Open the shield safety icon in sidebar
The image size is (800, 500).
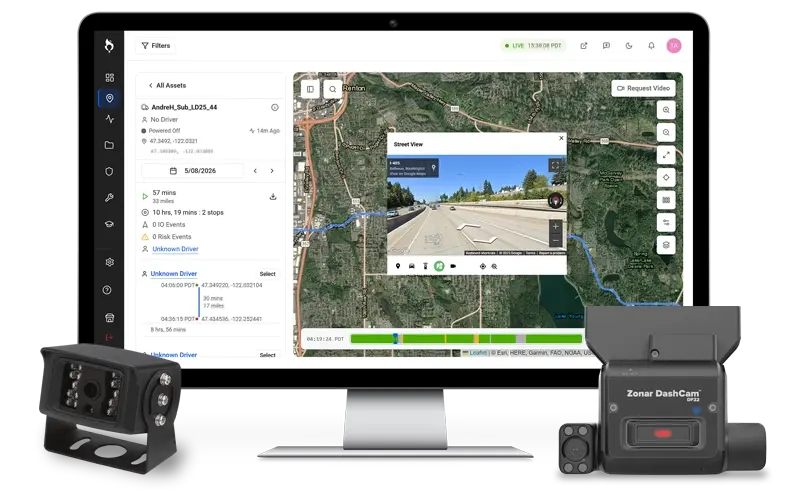coord(109,171)
